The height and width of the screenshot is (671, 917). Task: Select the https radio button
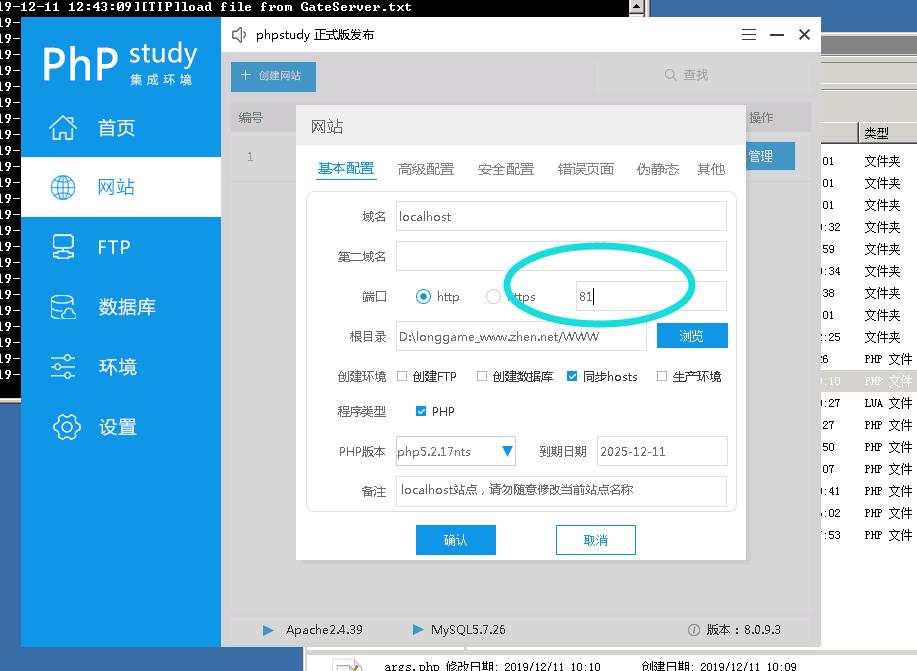click(493, 296)
